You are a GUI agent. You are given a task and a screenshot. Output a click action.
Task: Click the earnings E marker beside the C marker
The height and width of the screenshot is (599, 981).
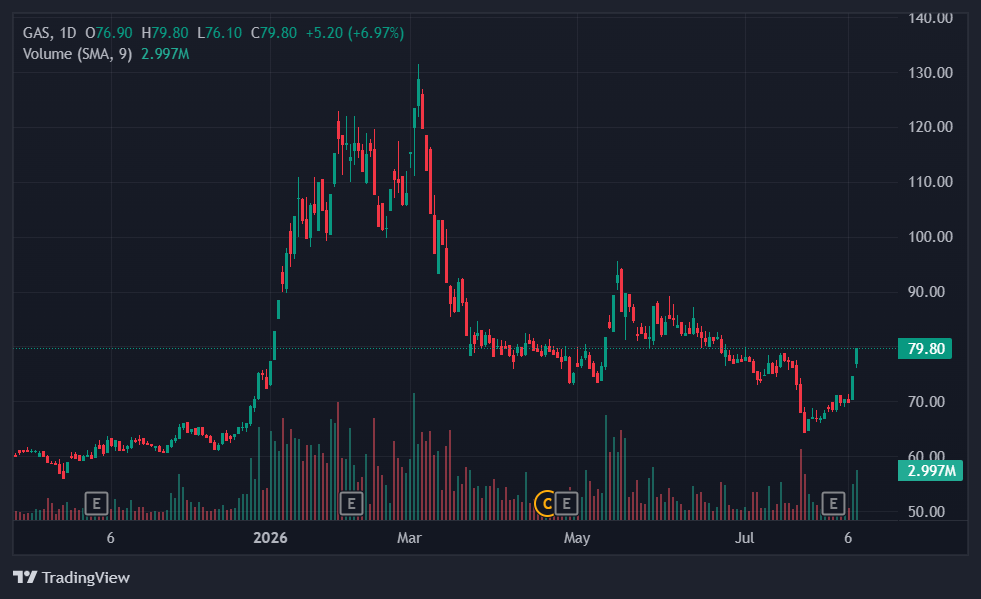[566, 503]
